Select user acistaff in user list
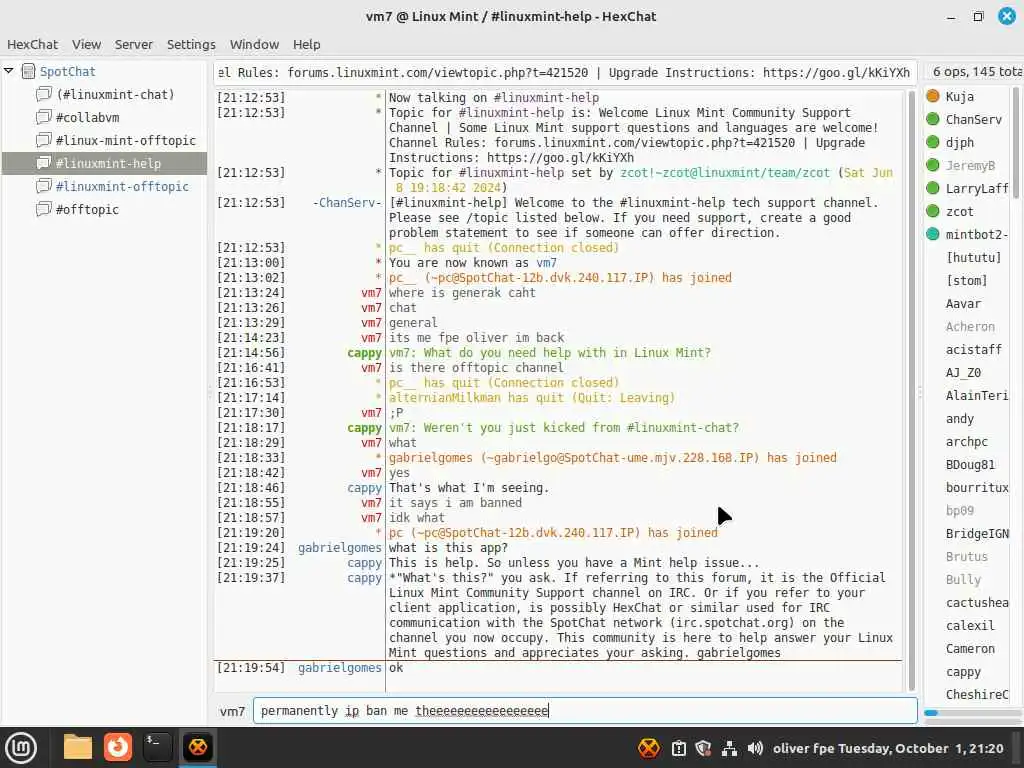The height and width of the screenshot is (768, 1024). tap(973, 349)
